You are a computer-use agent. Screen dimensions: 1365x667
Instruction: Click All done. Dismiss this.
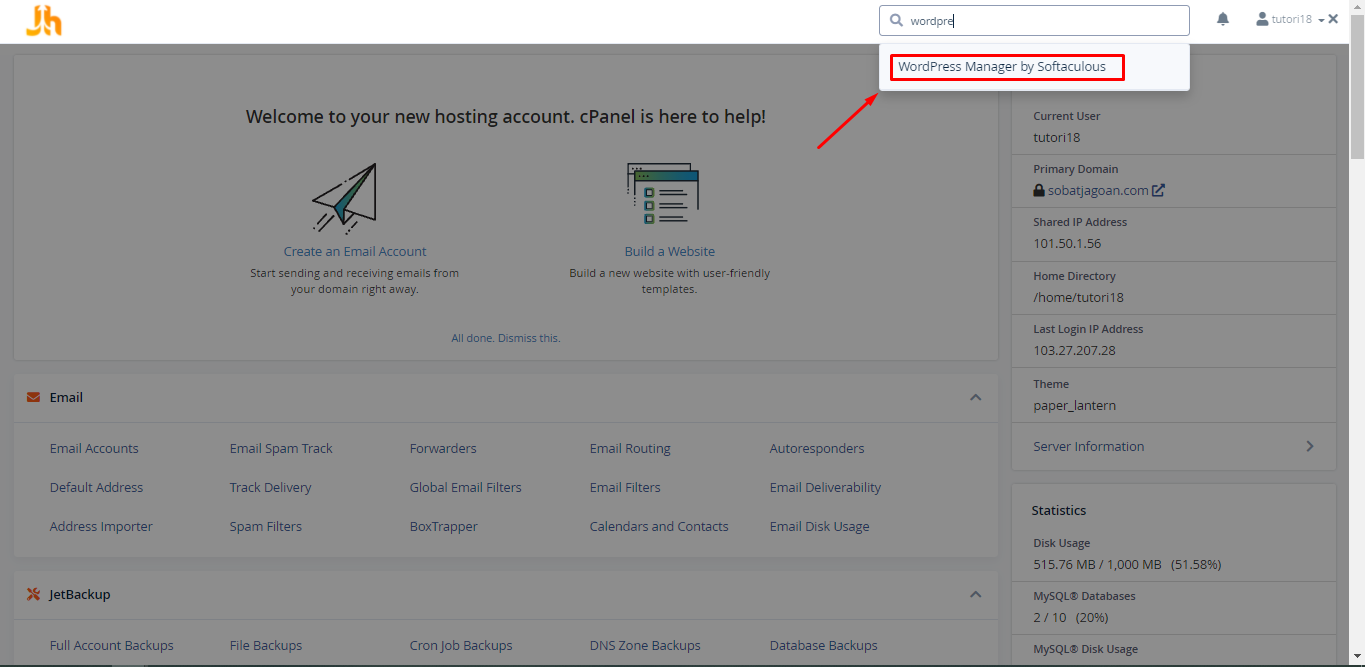(506, 338)
